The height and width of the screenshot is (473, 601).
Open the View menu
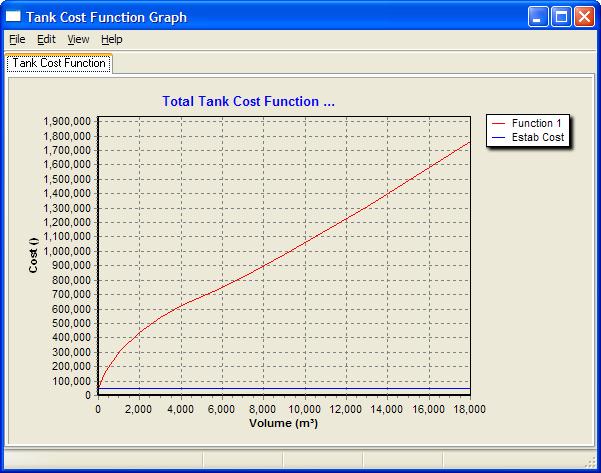[x=78, y=39]
